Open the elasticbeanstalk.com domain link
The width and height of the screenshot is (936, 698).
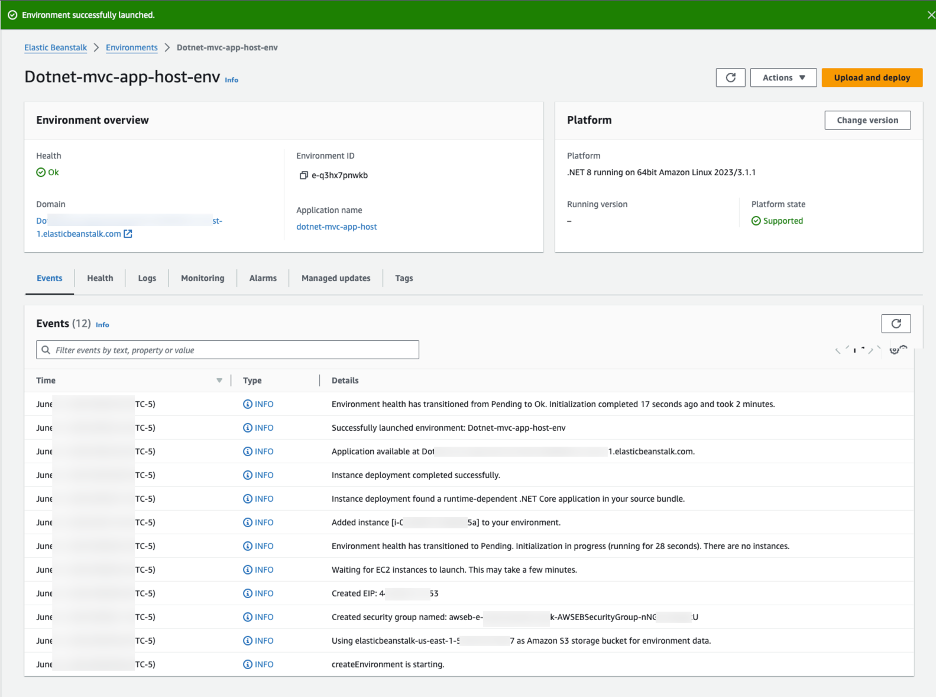(x=79, y=234)
